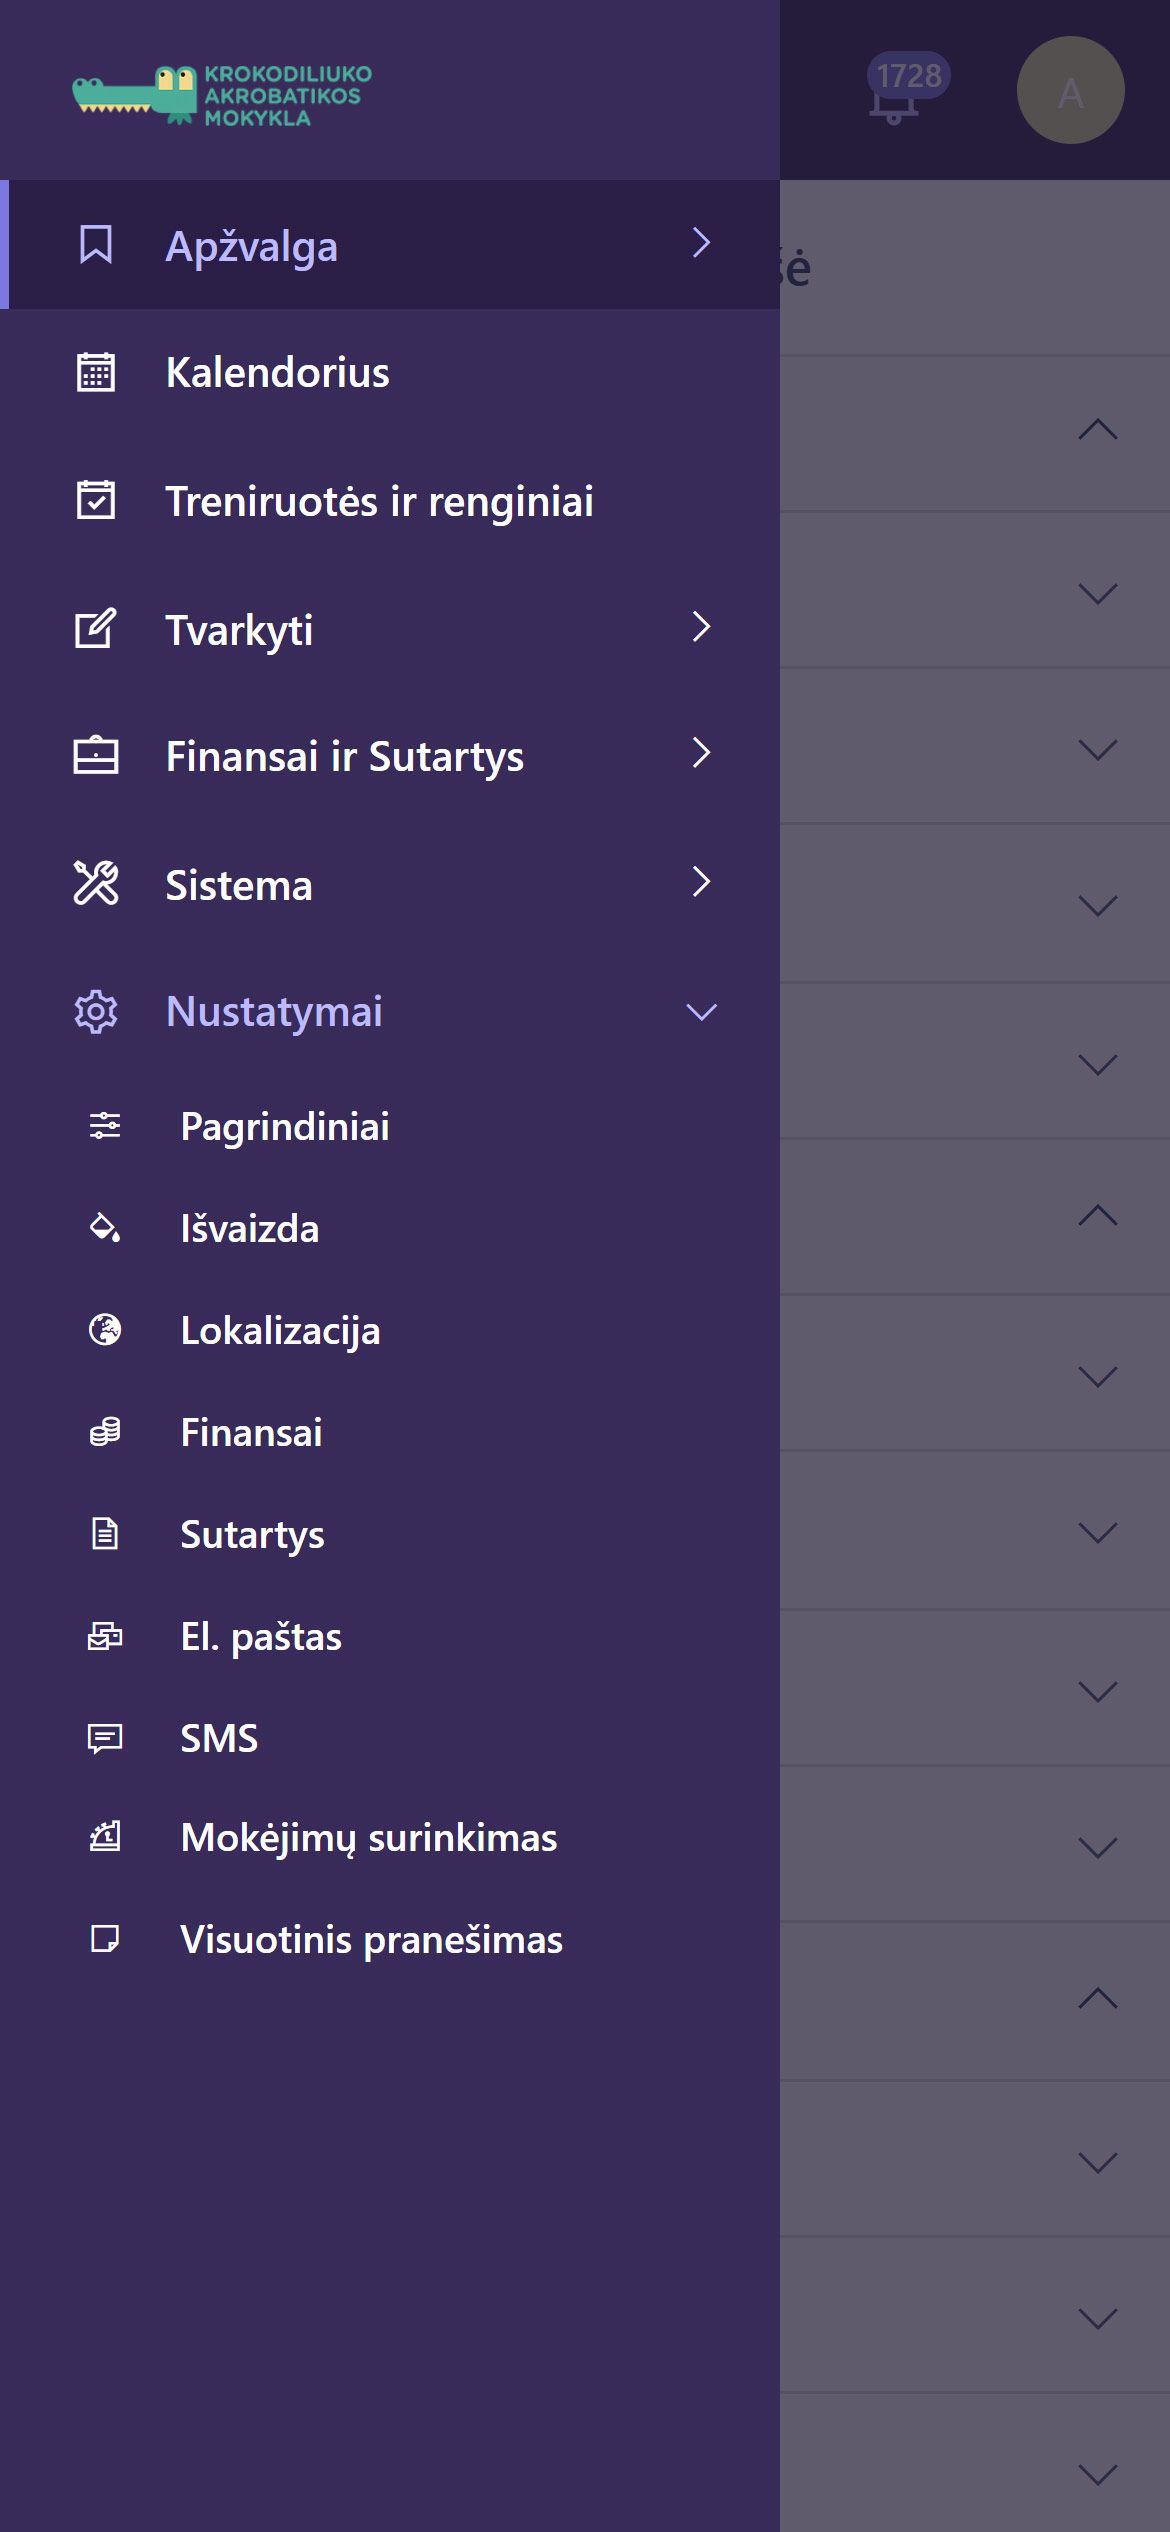Expand the Sistema submenu arrow

701,882
